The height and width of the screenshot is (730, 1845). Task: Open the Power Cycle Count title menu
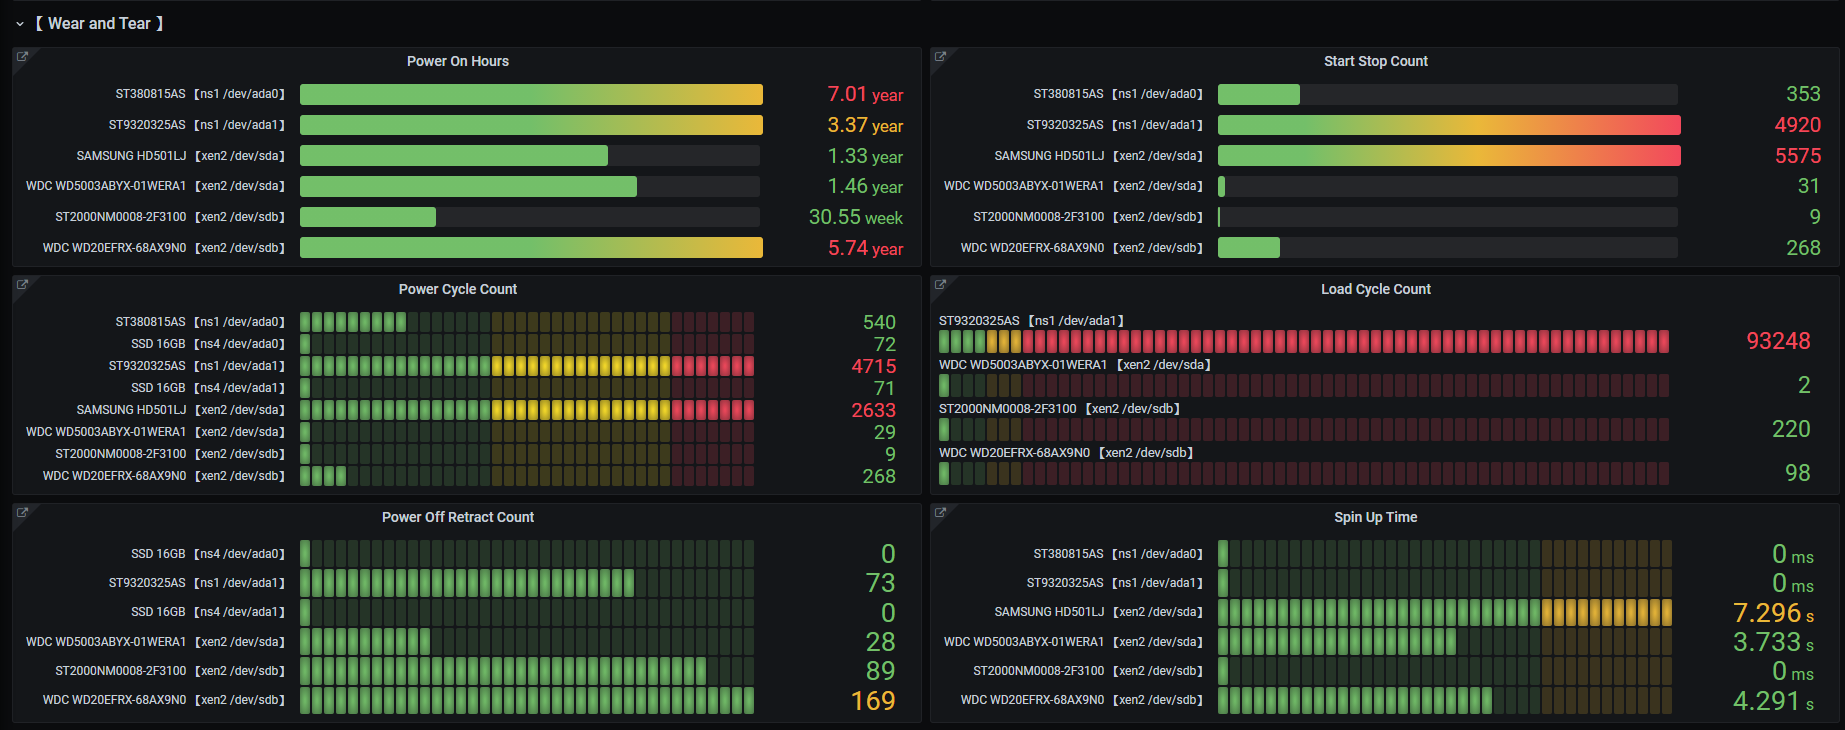click(457, 290)
